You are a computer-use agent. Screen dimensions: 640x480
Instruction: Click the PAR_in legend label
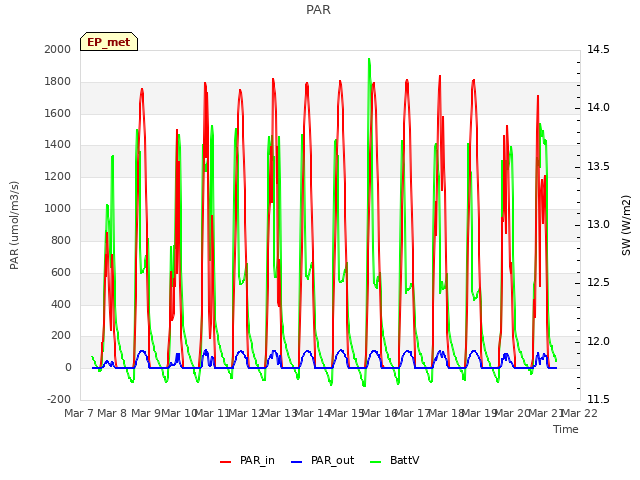coord(257,460)
